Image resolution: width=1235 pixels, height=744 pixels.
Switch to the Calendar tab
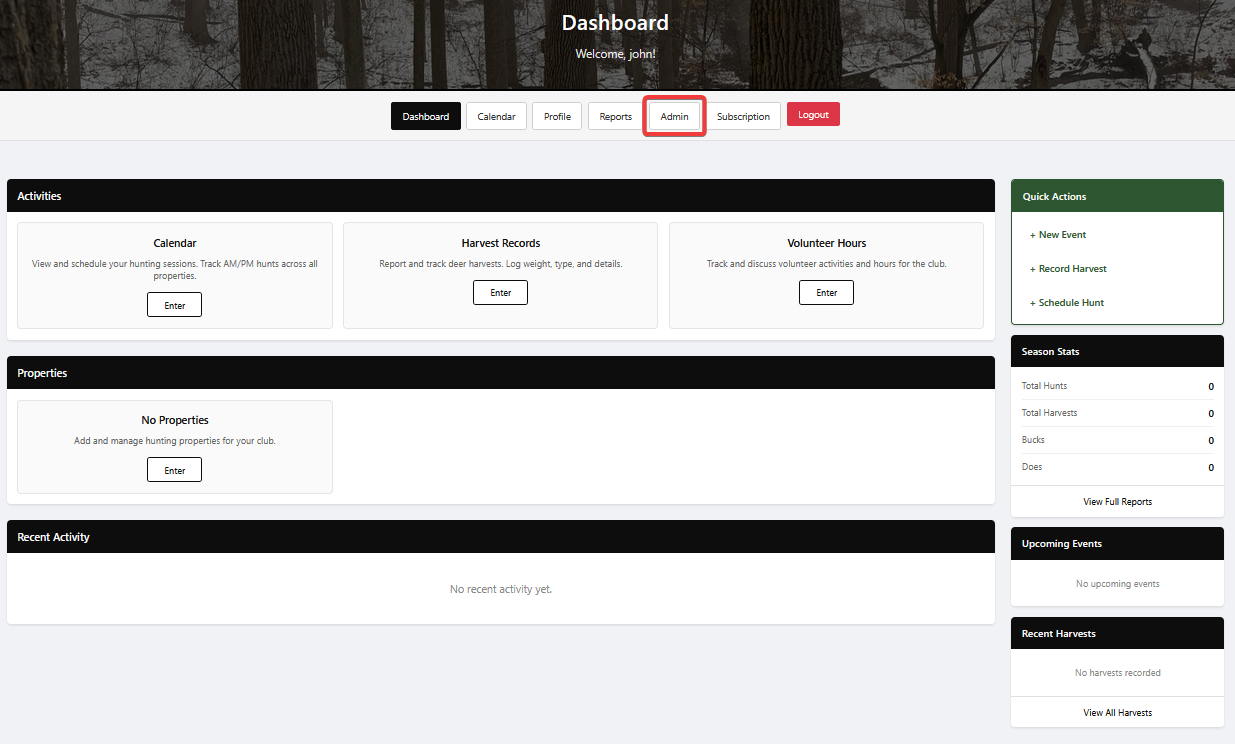(496, 115)
